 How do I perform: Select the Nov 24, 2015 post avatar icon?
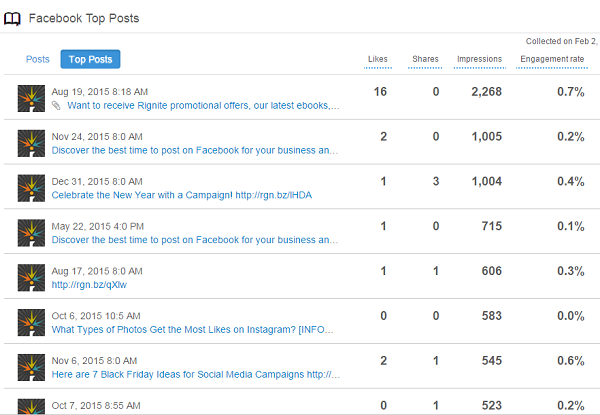pos(31,143)
